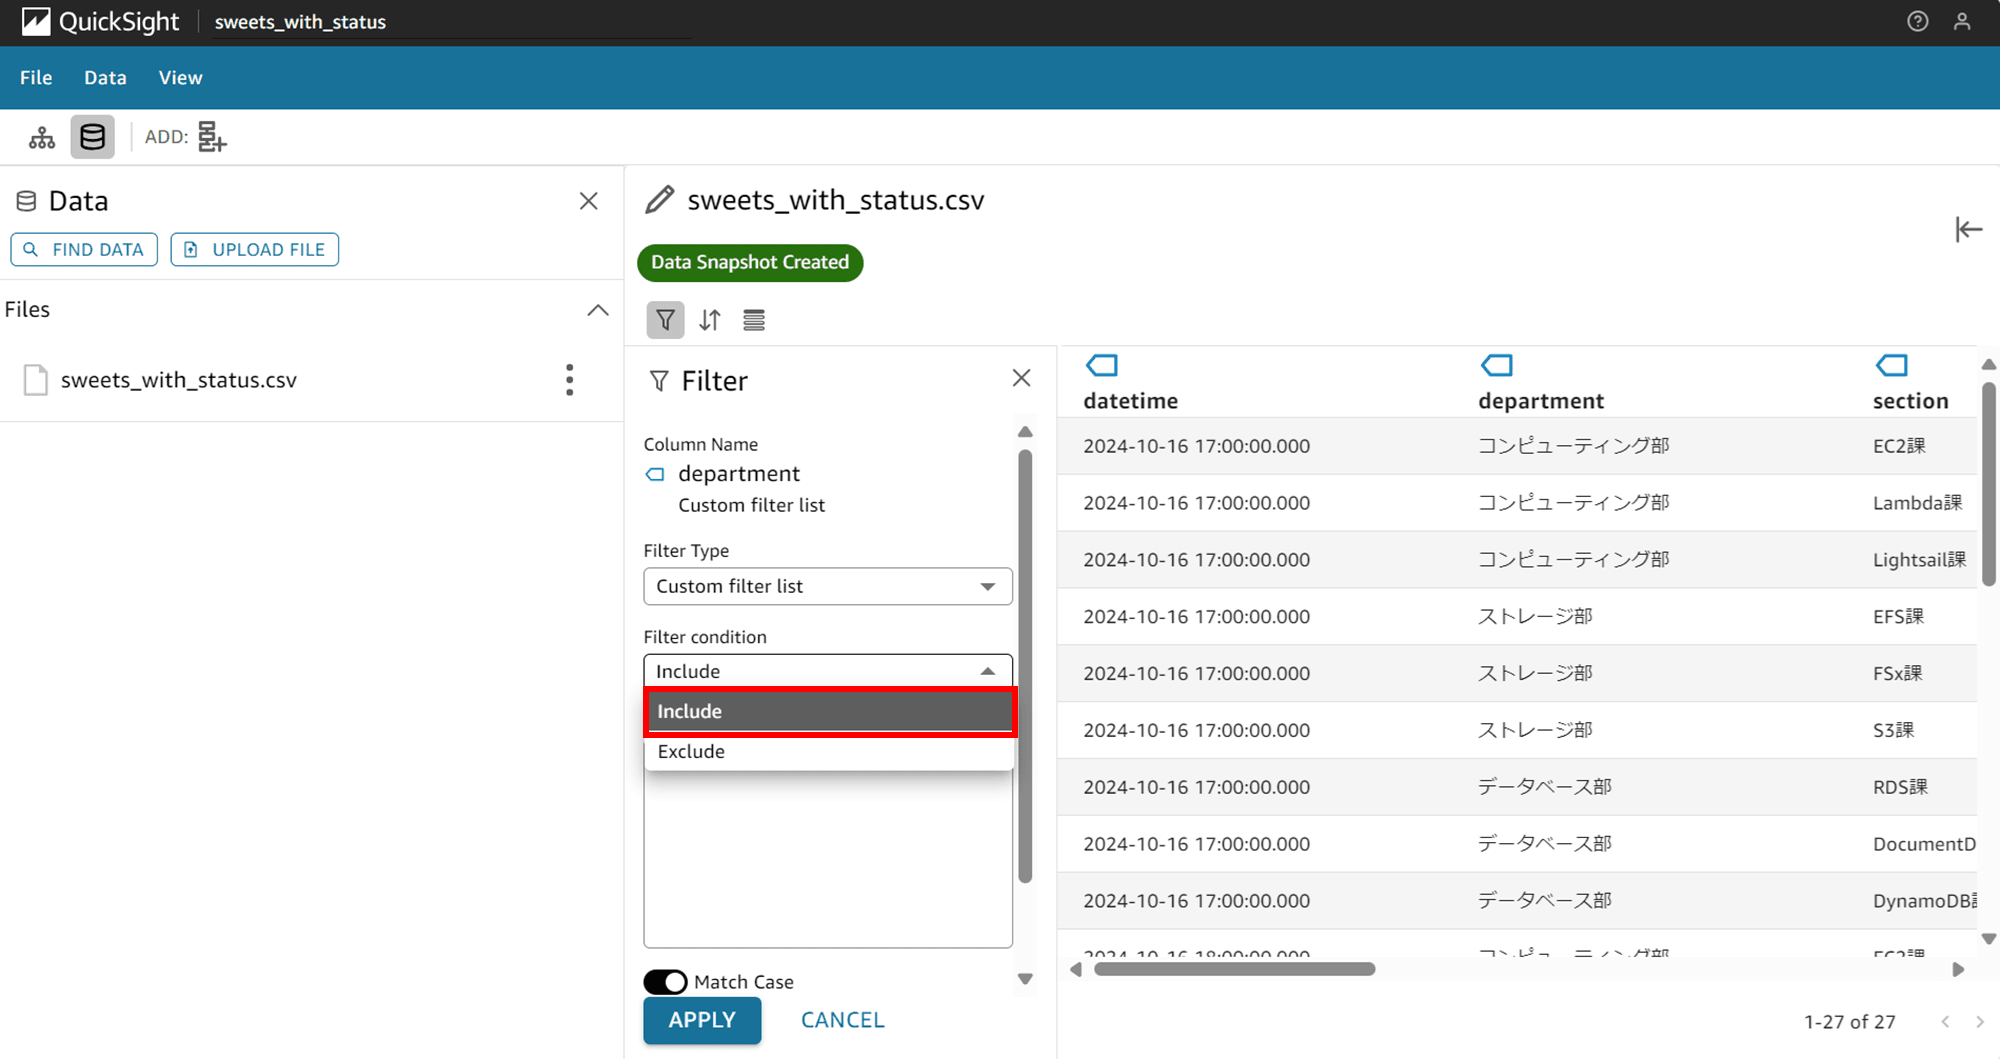2000x1059 pixels.
Task: Click the 1-27 of 27 page count
Action: tap(1849, 1022)
